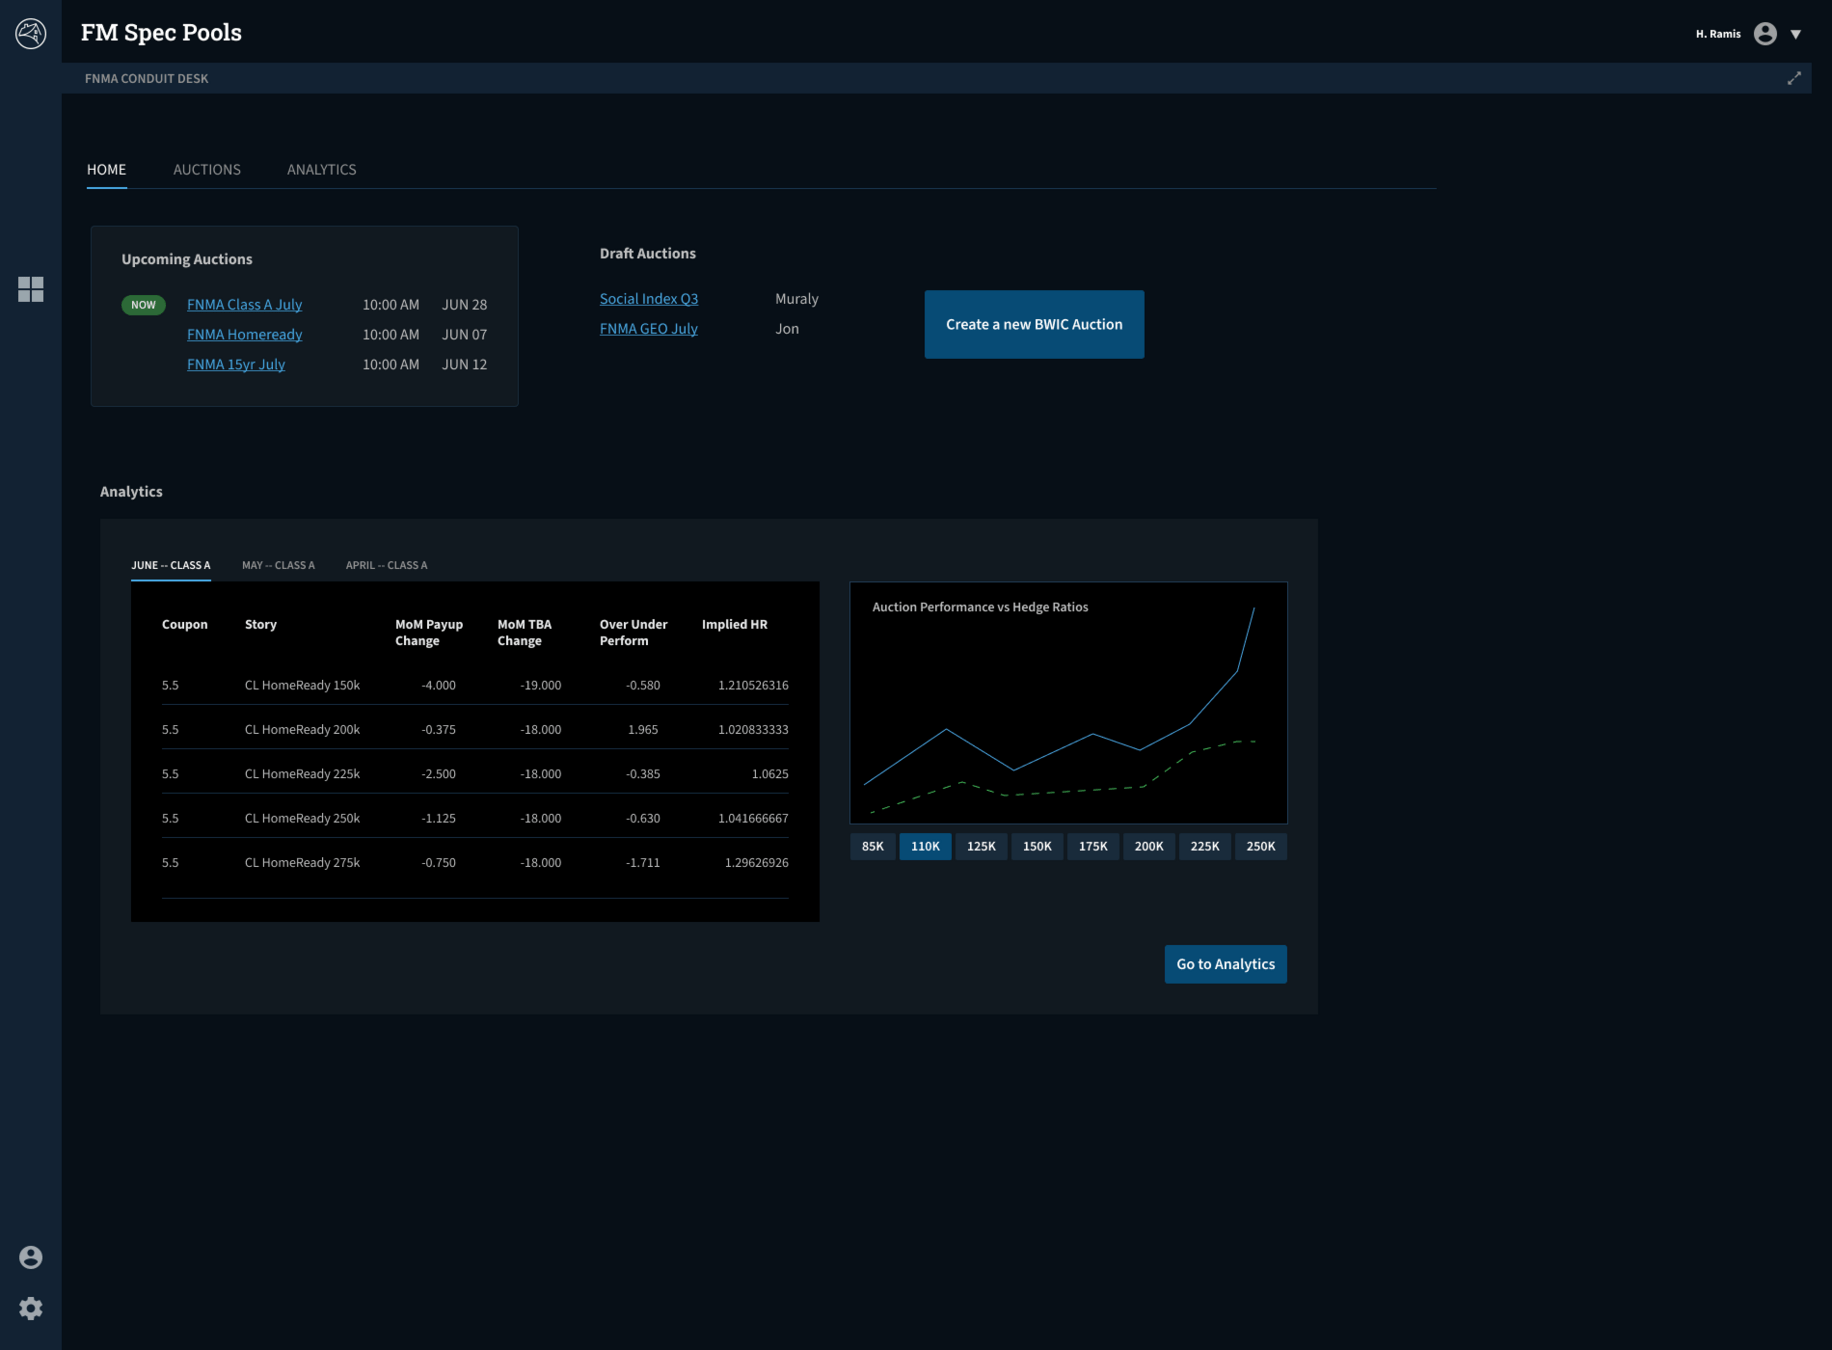Click the Coupon column header

[x=185, y=624]
